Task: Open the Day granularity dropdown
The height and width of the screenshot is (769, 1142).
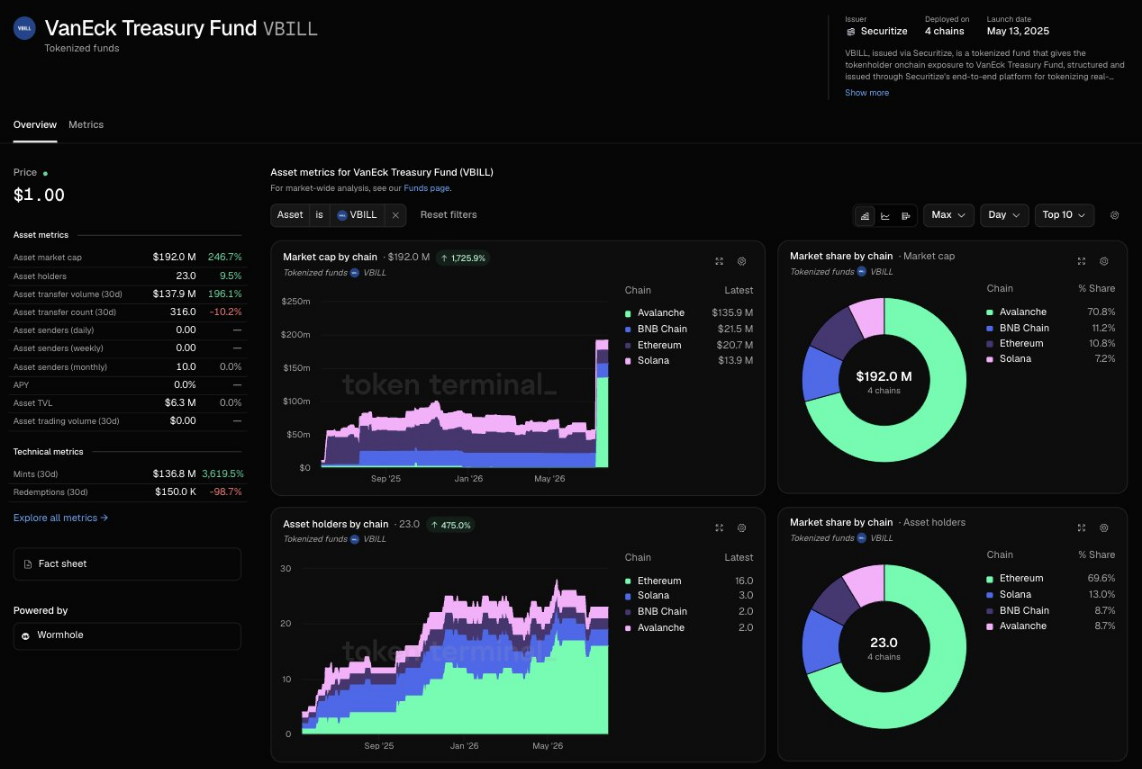Action: 1004,215
